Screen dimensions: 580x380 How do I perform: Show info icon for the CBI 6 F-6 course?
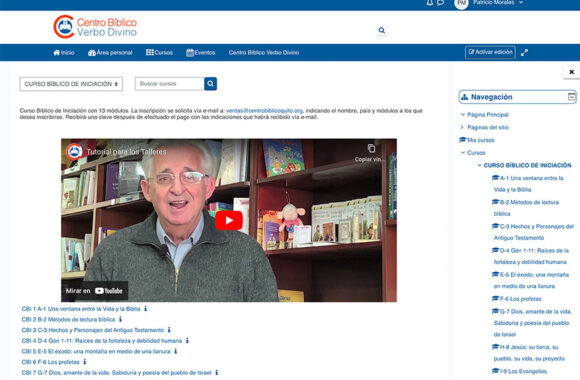click(85, 362)
